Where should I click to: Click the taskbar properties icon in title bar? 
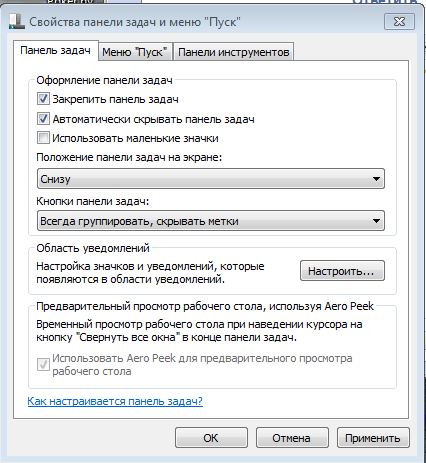[16, 22]
